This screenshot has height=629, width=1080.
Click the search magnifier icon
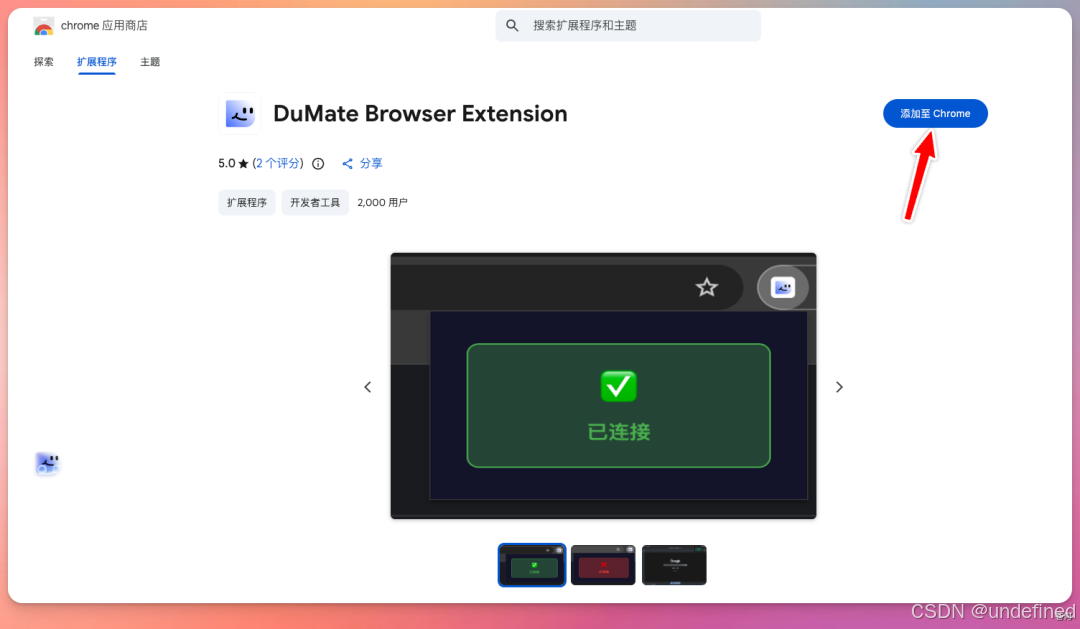512,25
